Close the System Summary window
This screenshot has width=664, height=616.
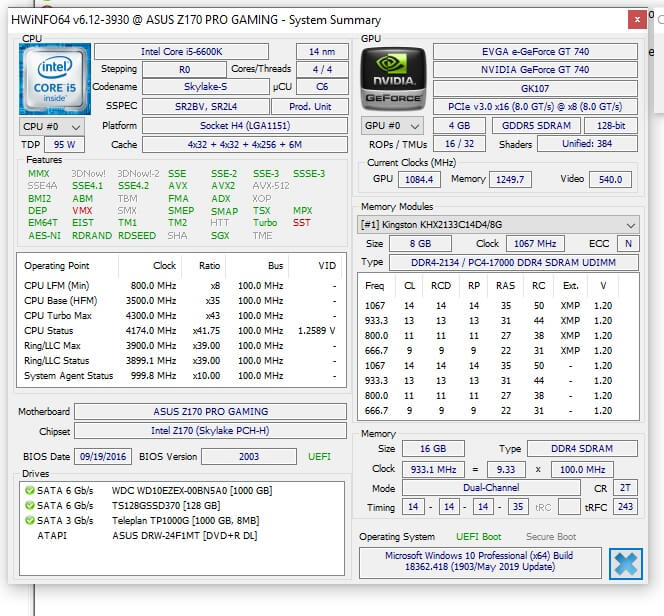point(636,19)
